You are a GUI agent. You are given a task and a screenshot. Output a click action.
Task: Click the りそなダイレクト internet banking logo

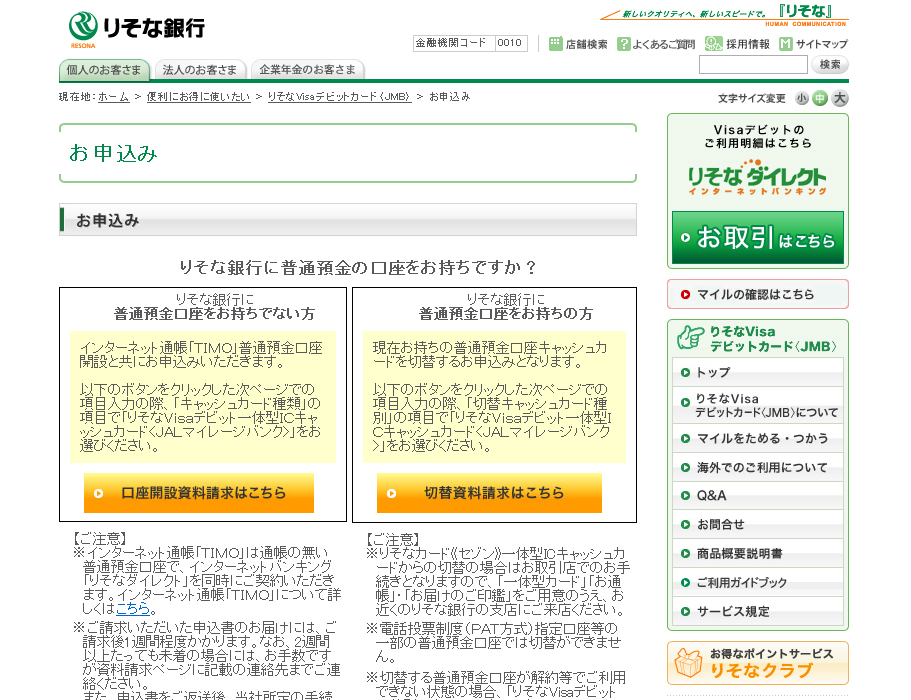(757, 178)
